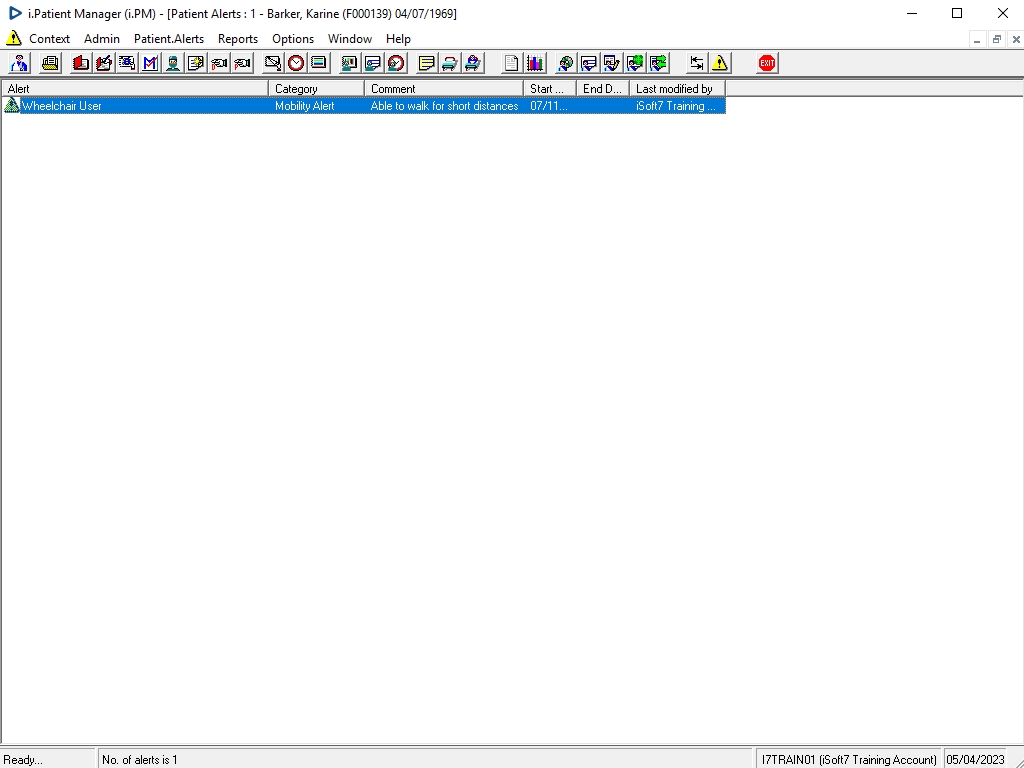Restore the inner Patient Alerts child window
This screenshot has width=1024, height=768.
click(997, 39)
